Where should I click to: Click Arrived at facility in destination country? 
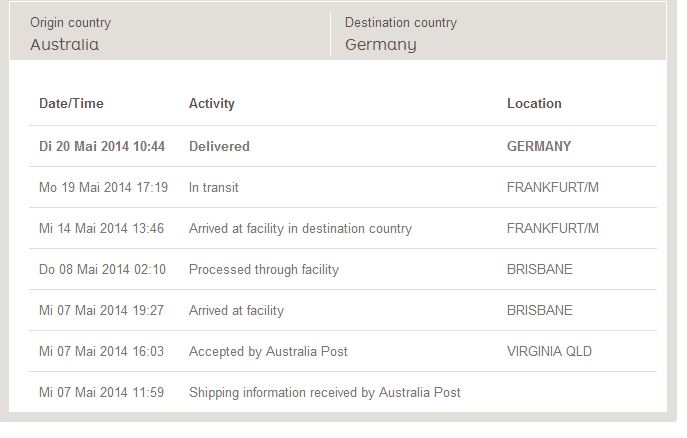300,228
